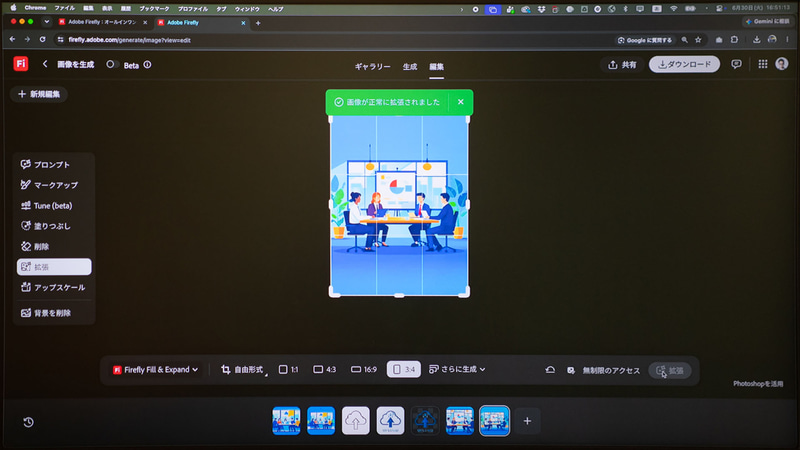Open the history clock icon
This screenshot has width=800, height=450.
[x=29, y=422]
